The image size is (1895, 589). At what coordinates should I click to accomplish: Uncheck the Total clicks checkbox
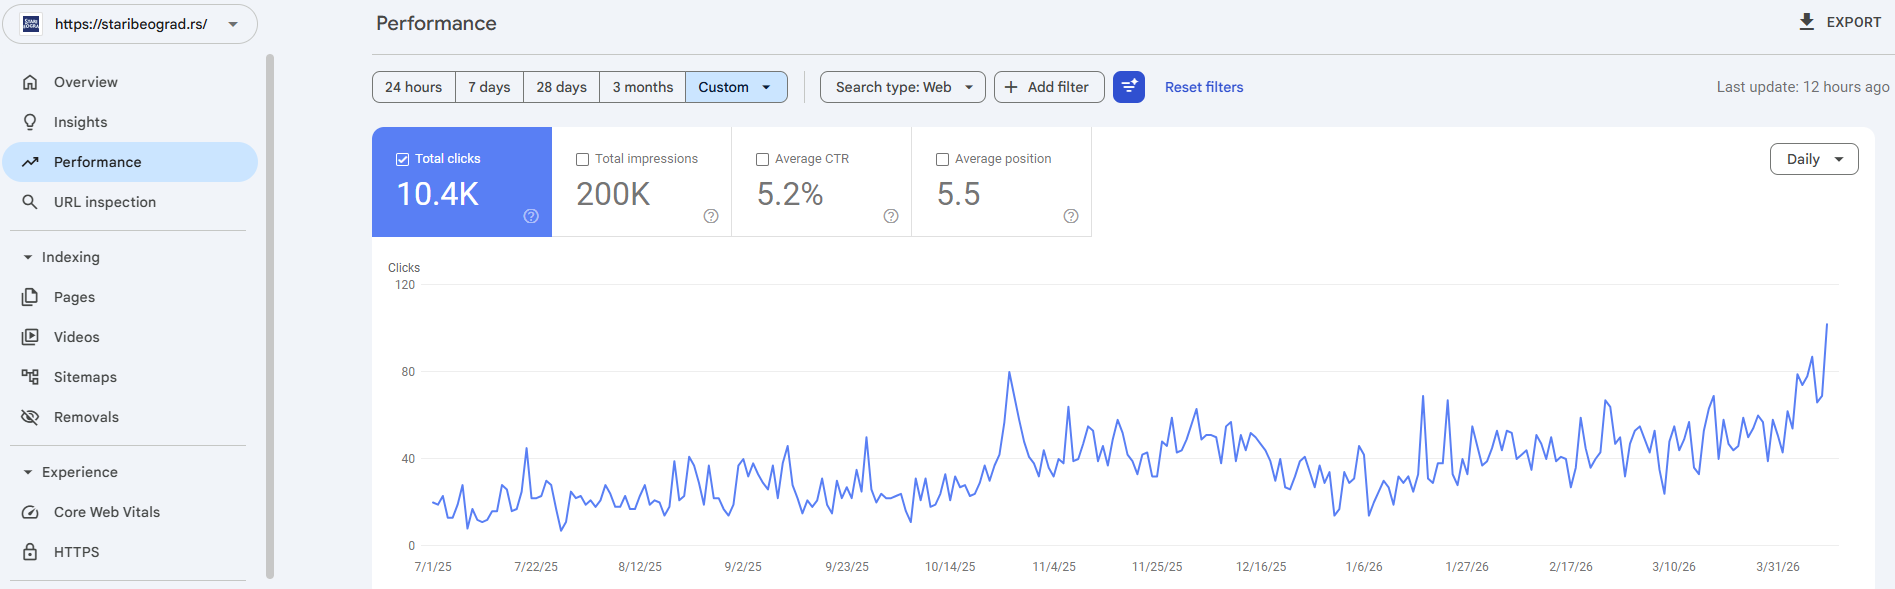coord(402,159)
